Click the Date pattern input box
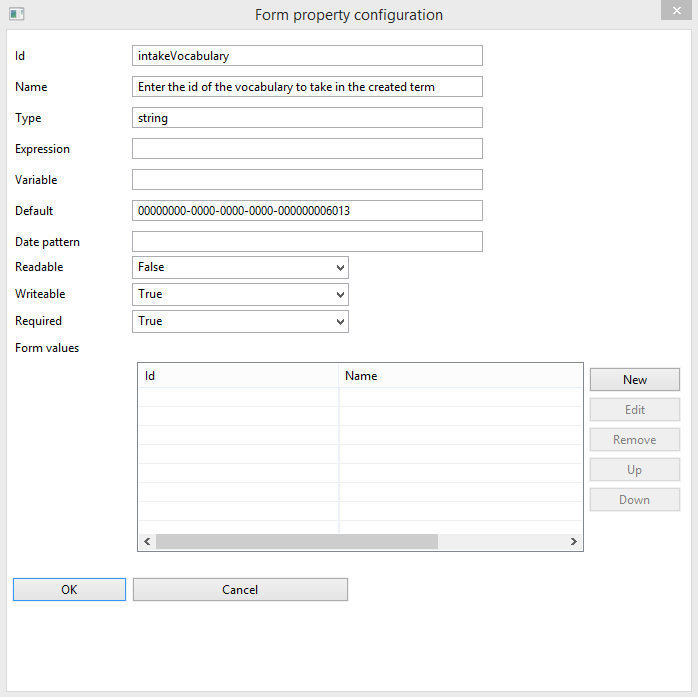Image resolution: width=698 pixels, height=697 pixels. pyautogui.click(x=307, y=242)
